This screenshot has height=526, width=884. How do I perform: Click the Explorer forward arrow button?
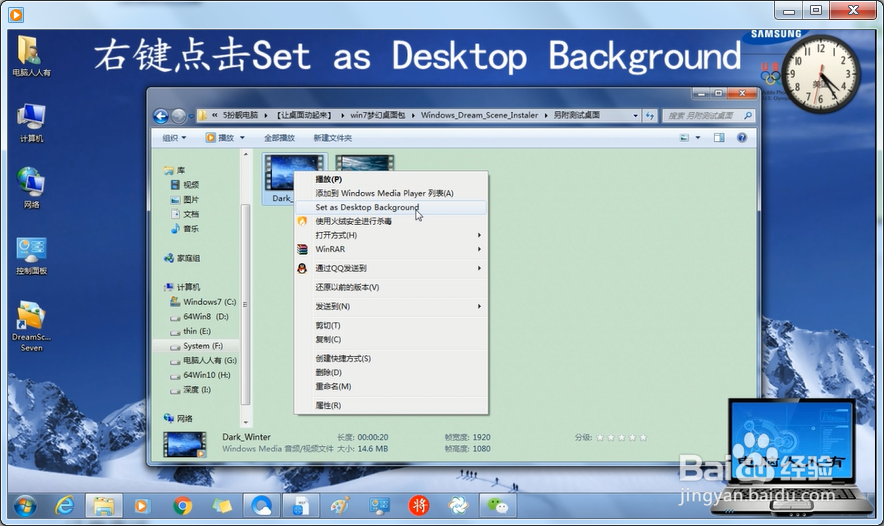click(x=178, y=116)
